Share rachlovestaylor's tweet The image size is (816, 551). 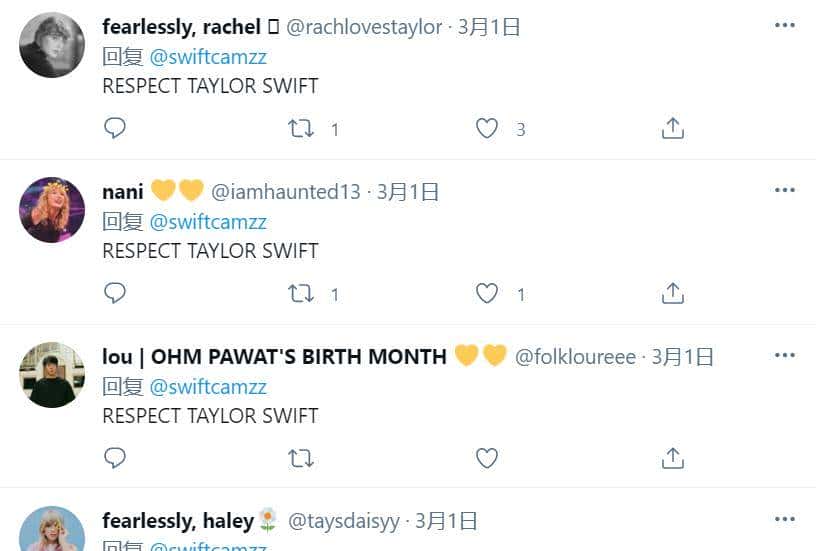click(673, 129)
